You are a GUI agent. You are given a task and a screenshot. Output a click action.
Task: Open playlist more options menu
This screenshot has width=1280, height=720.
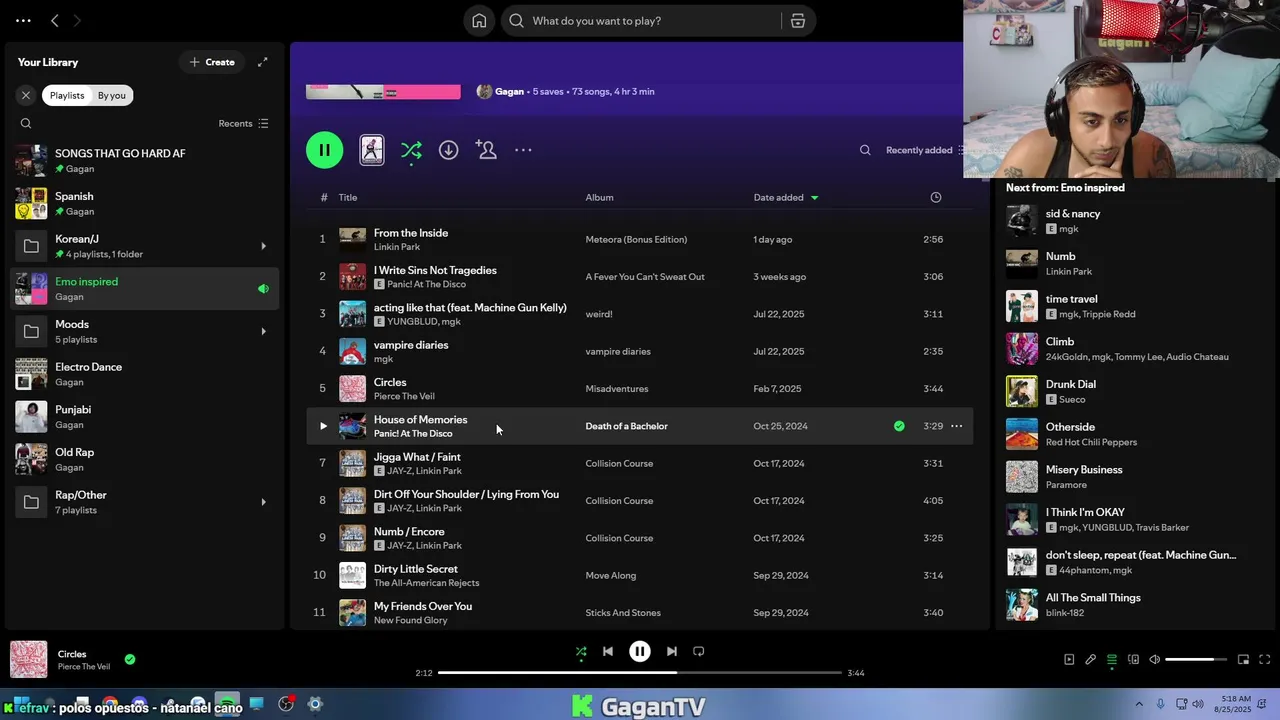[523, 150]
